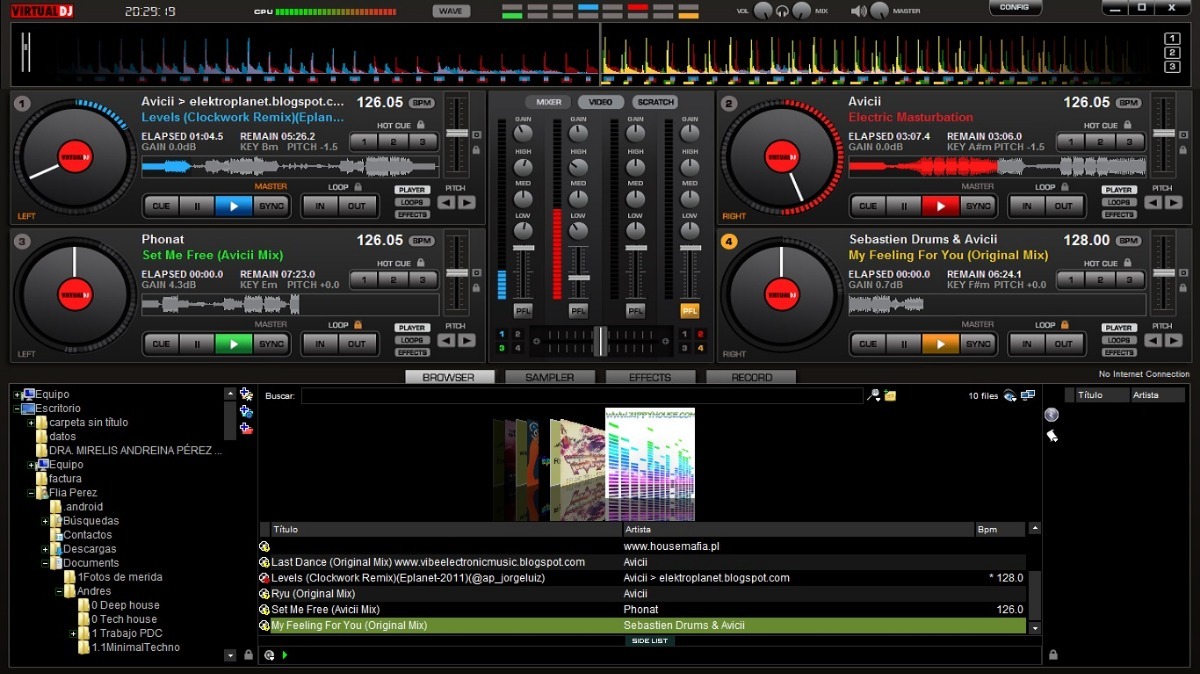The image size is (1200, 674).
Task: Switch to the EFFECTS tab
Action: (x=650, y=377)
